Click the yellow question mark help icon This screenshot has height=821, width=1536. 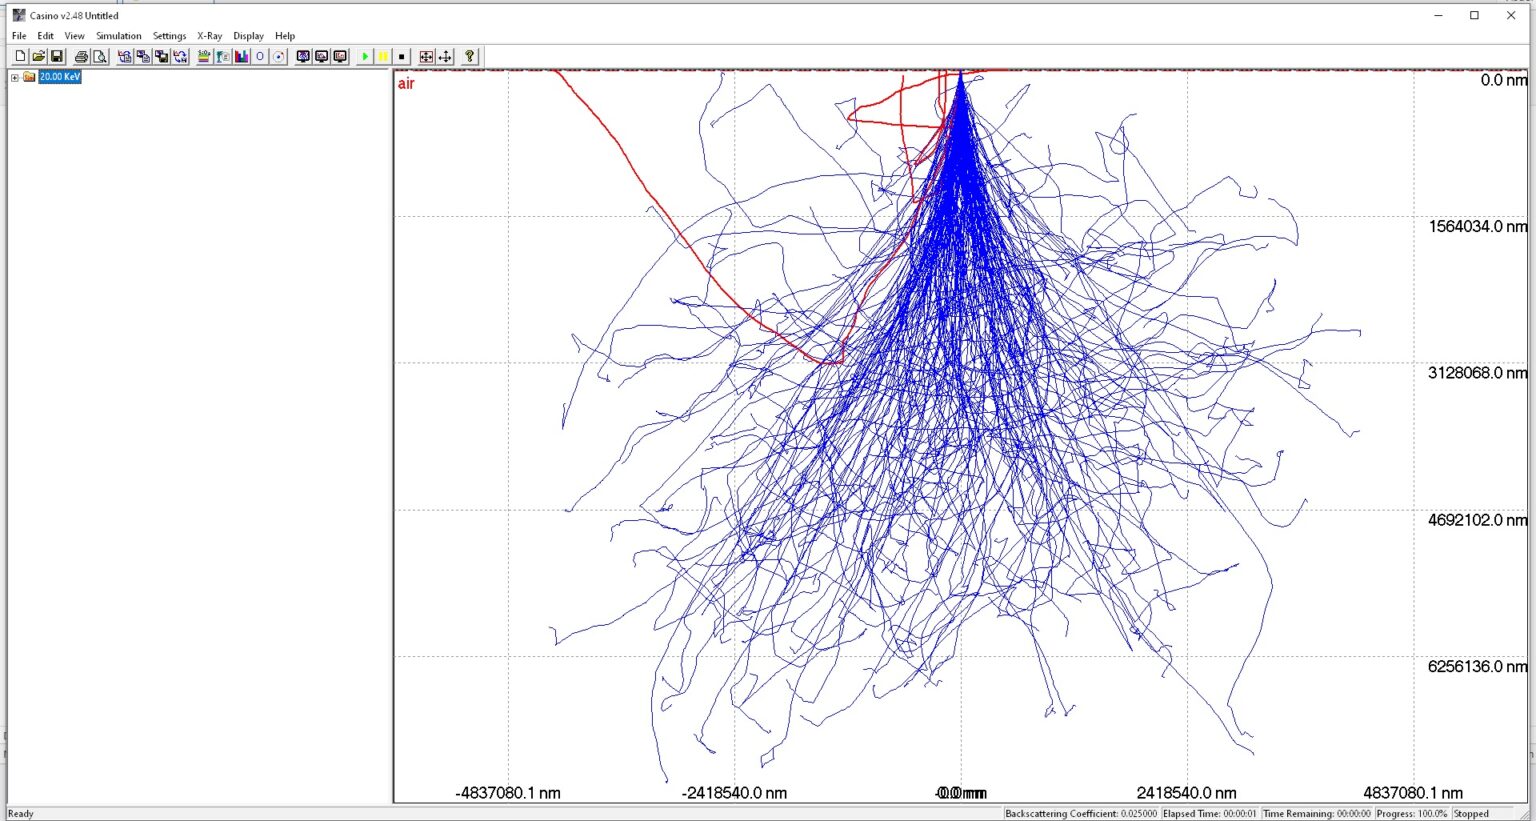[469, 57]
